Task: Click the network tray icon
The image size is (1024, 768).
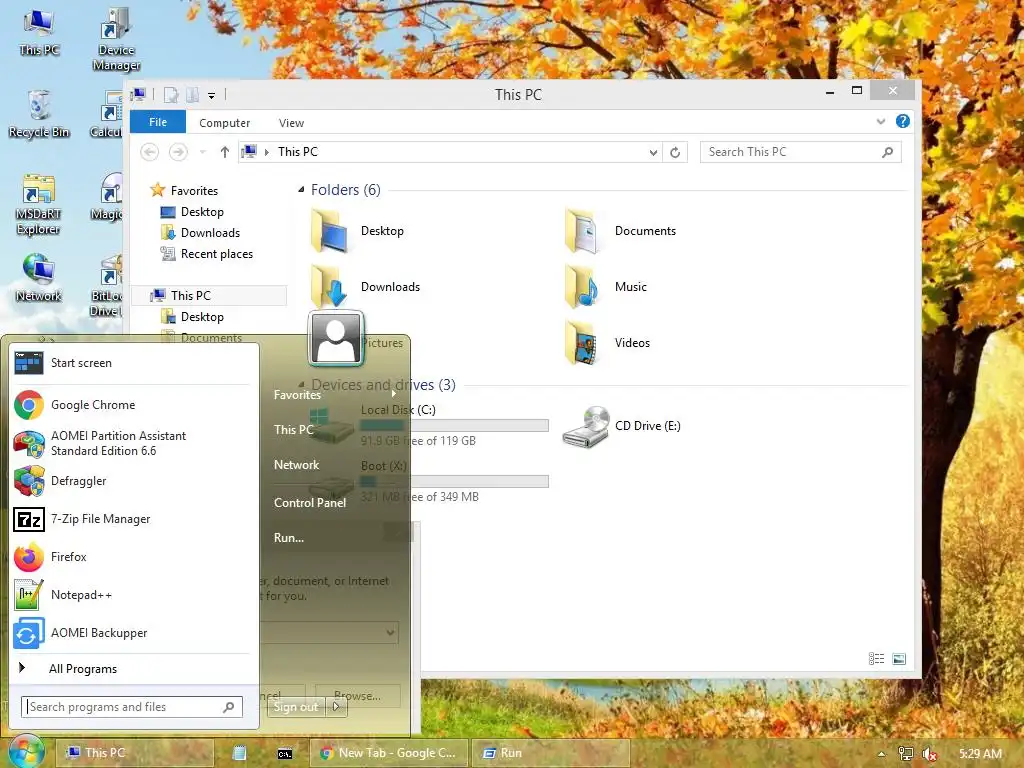Action: point(905,754)
